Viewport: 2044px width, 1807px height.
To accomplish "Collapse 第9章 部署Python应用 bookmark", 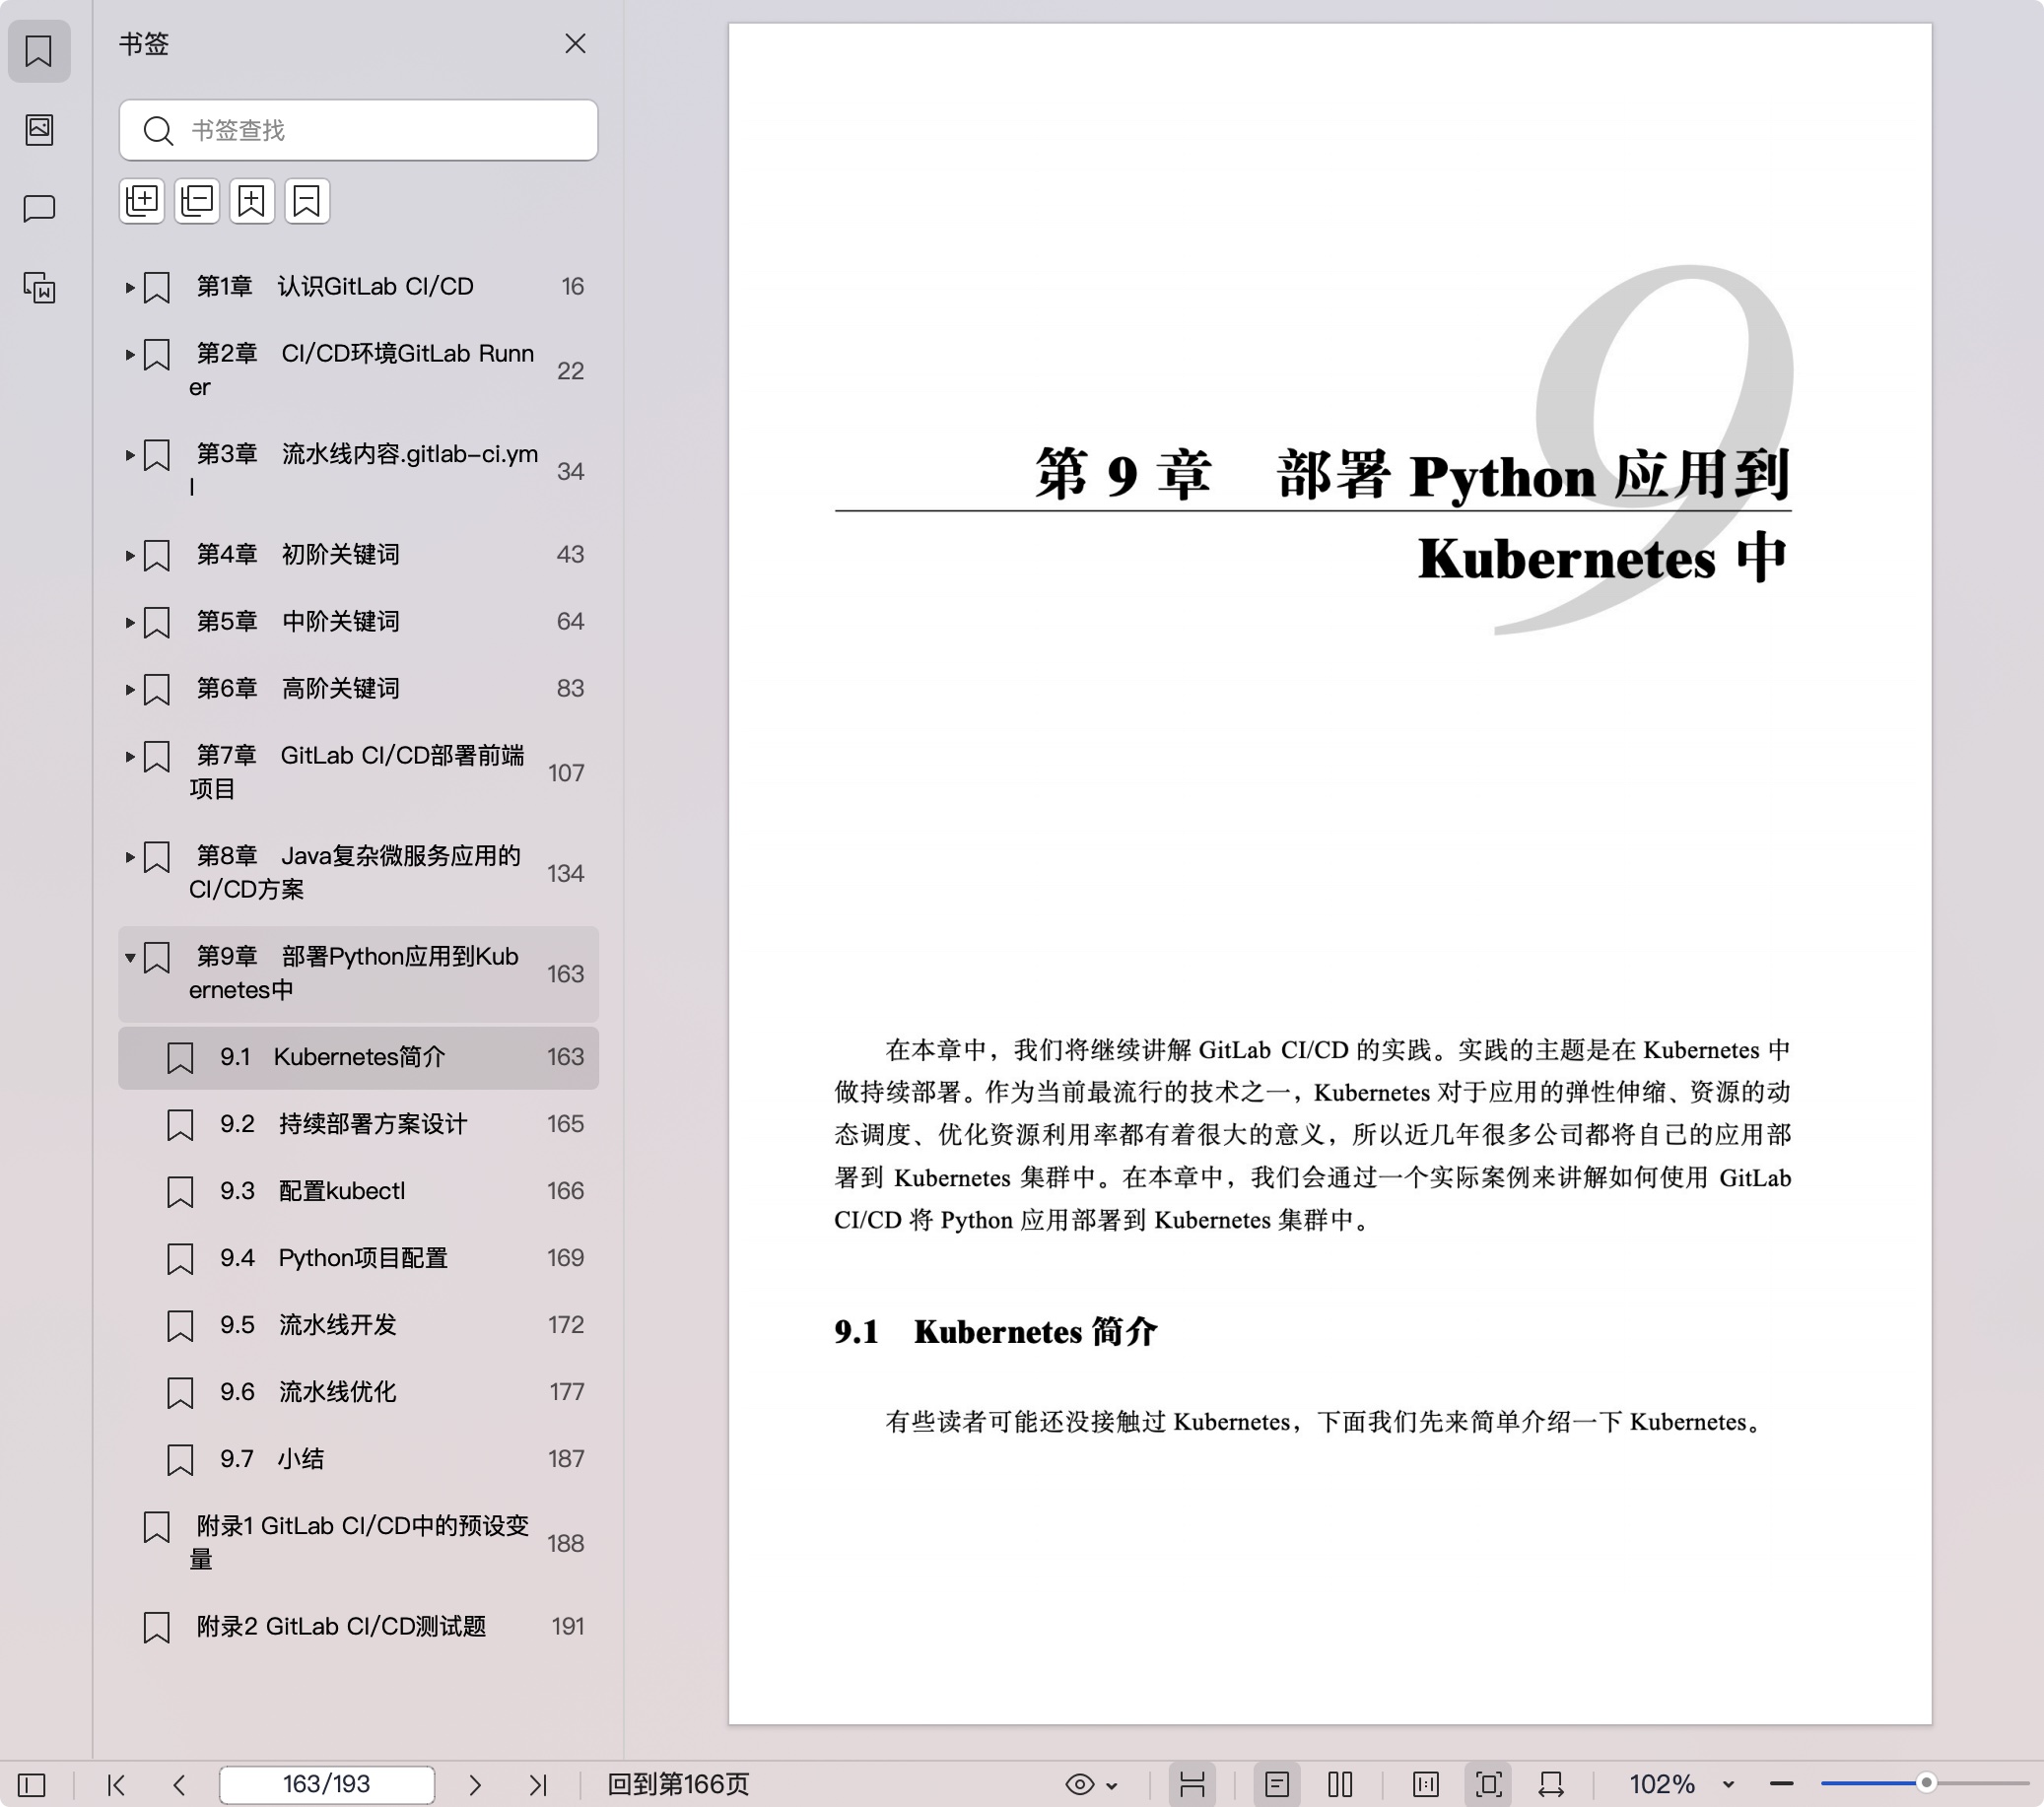I will 130,957.
